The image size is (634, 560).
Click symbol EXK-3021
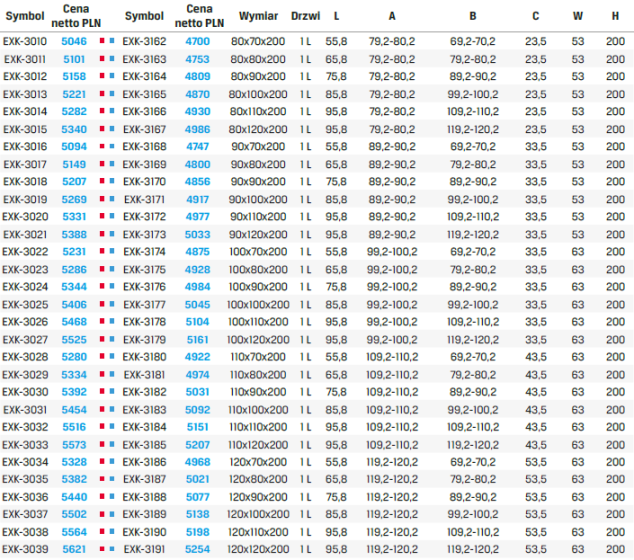25,235
